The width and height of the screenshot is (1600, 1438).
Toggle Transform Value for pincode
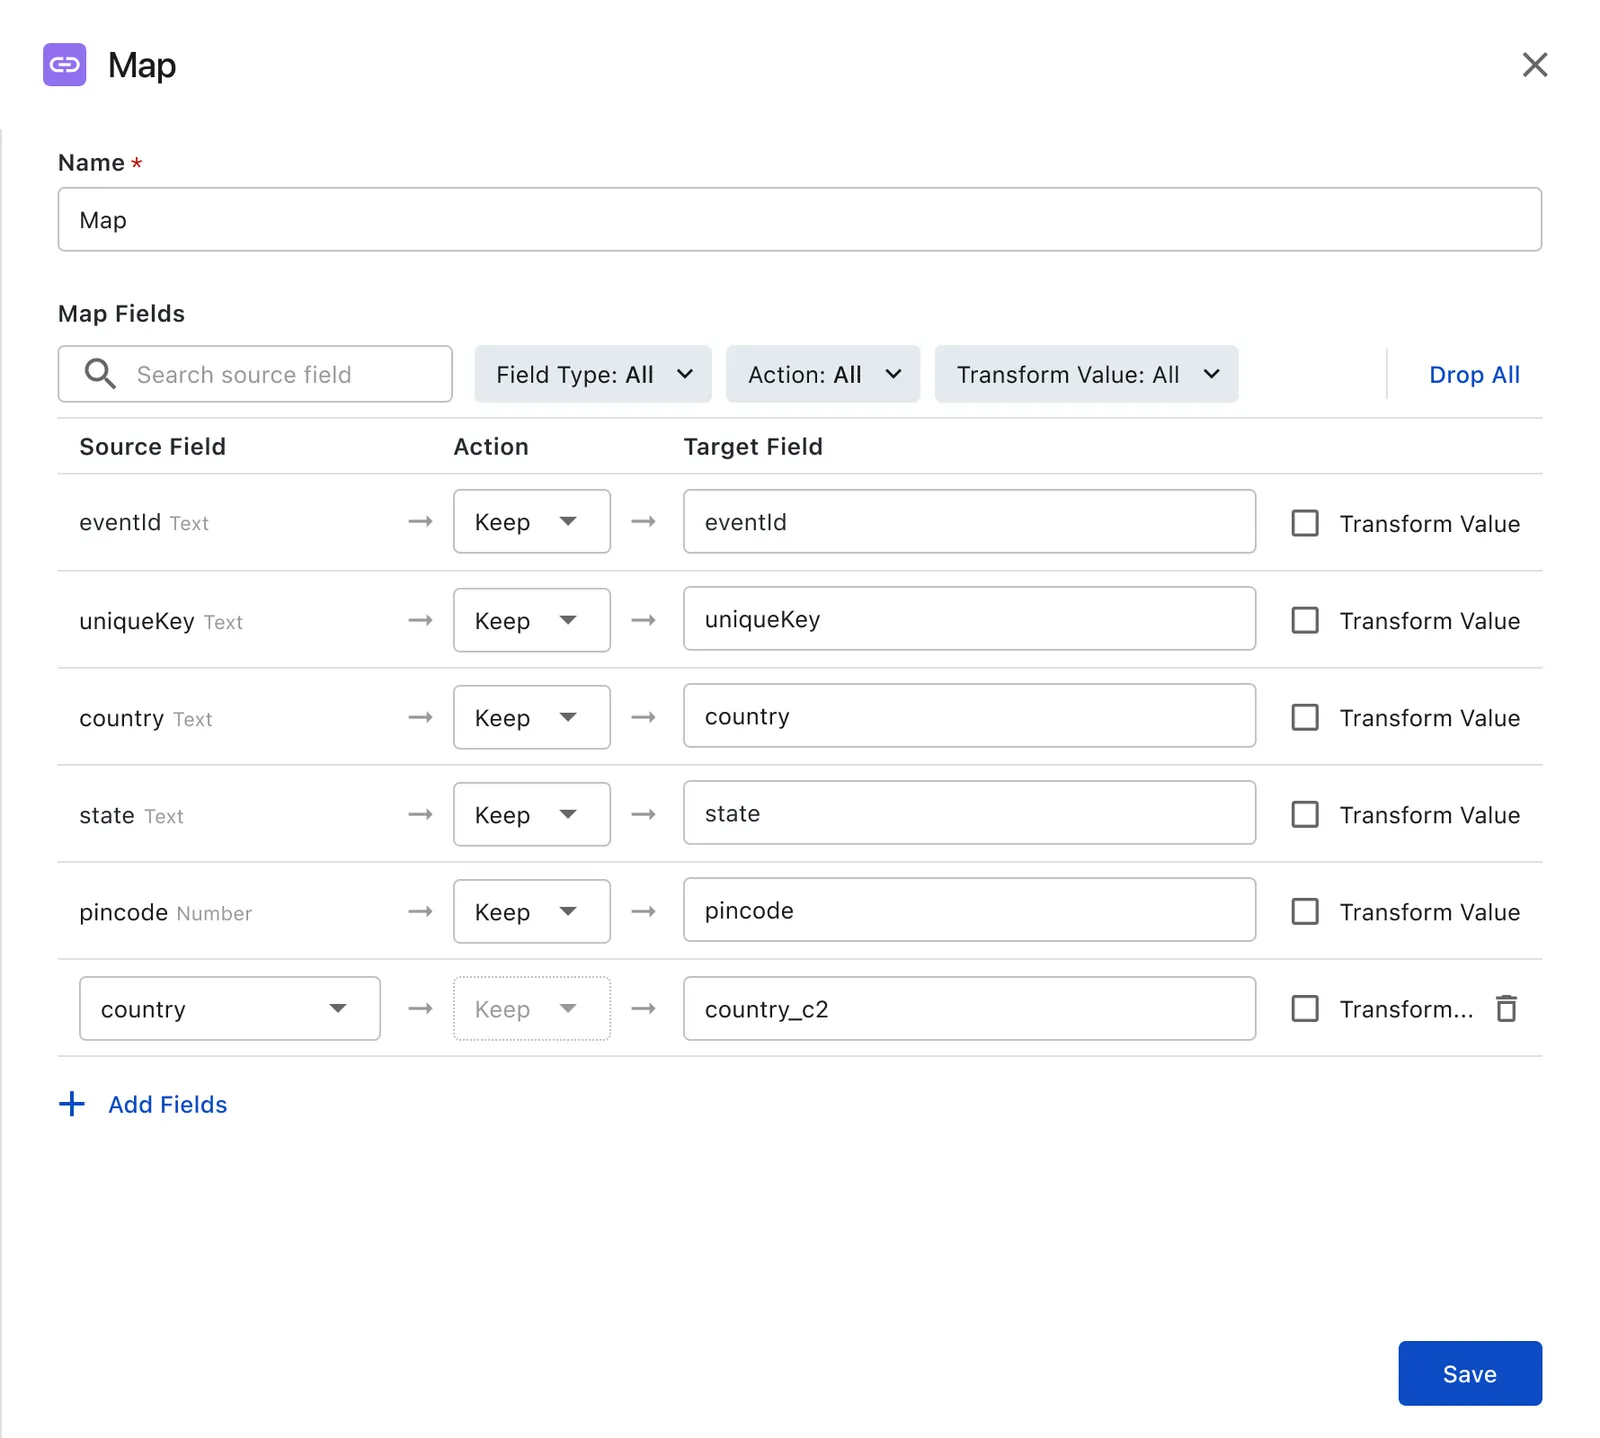1305,911
